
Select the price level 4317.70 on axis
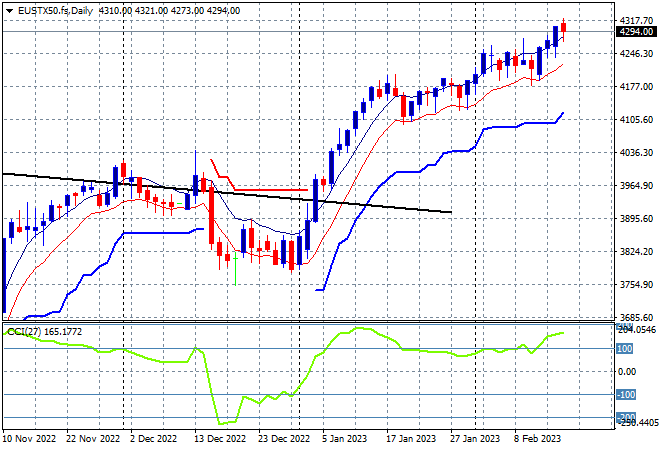point(636,20)
